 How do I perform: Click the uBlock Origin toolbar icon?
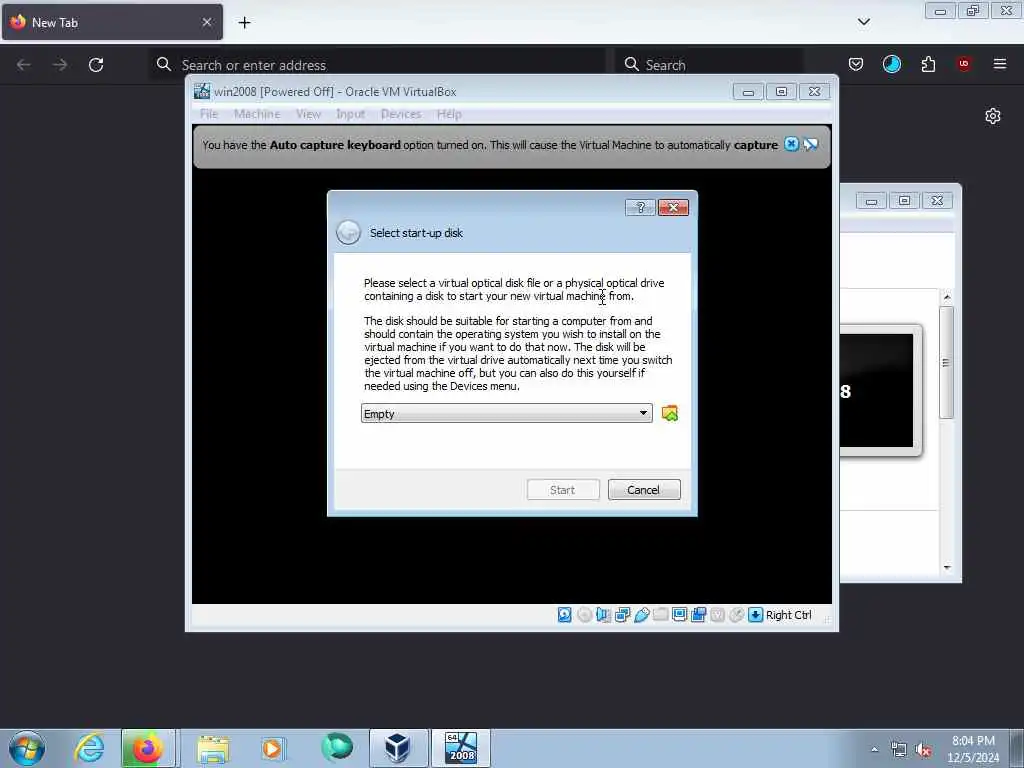click(964, 64)
